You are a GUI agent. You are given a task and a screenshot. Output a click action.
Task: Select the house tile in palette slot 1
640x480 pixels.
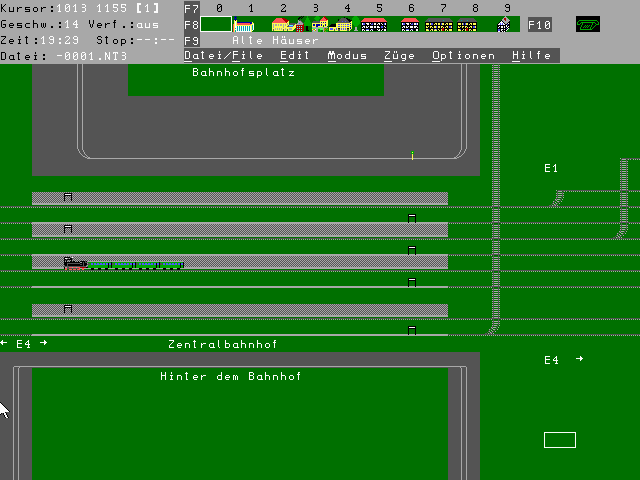(244, 25)
